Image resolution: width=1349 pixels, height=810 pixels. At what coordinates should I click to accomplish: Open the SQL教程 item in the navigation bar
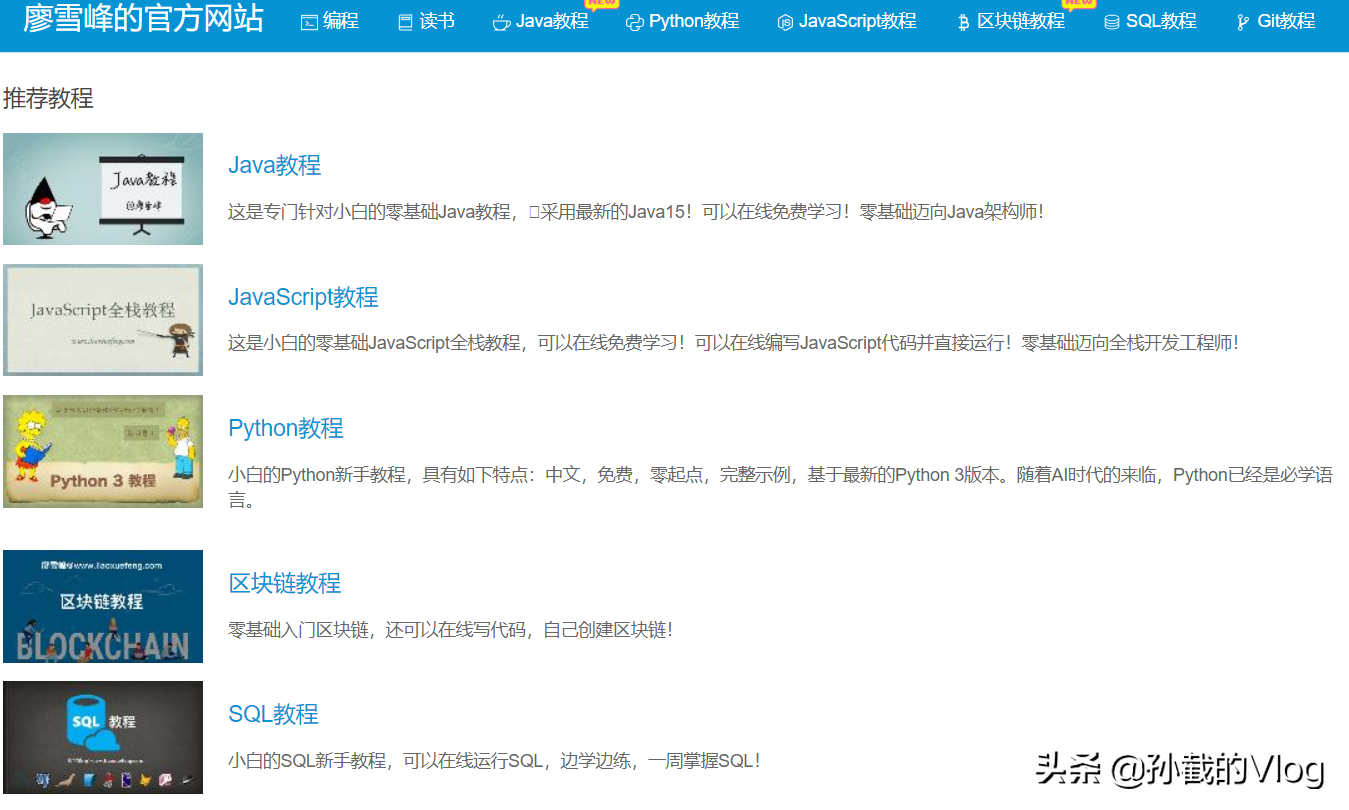[x=1161, y=21]
